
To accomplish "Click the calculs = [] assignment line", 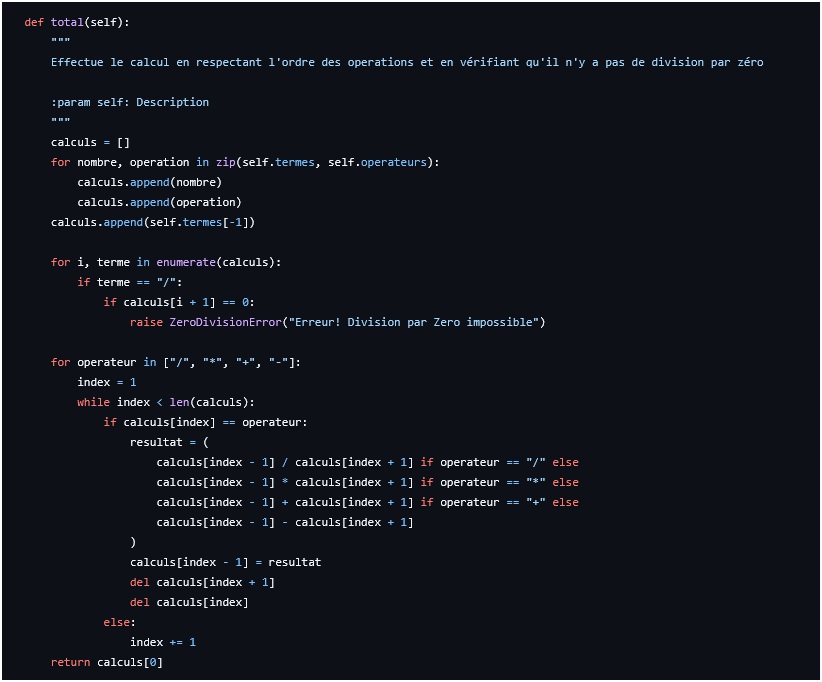I will coord(91,141).
